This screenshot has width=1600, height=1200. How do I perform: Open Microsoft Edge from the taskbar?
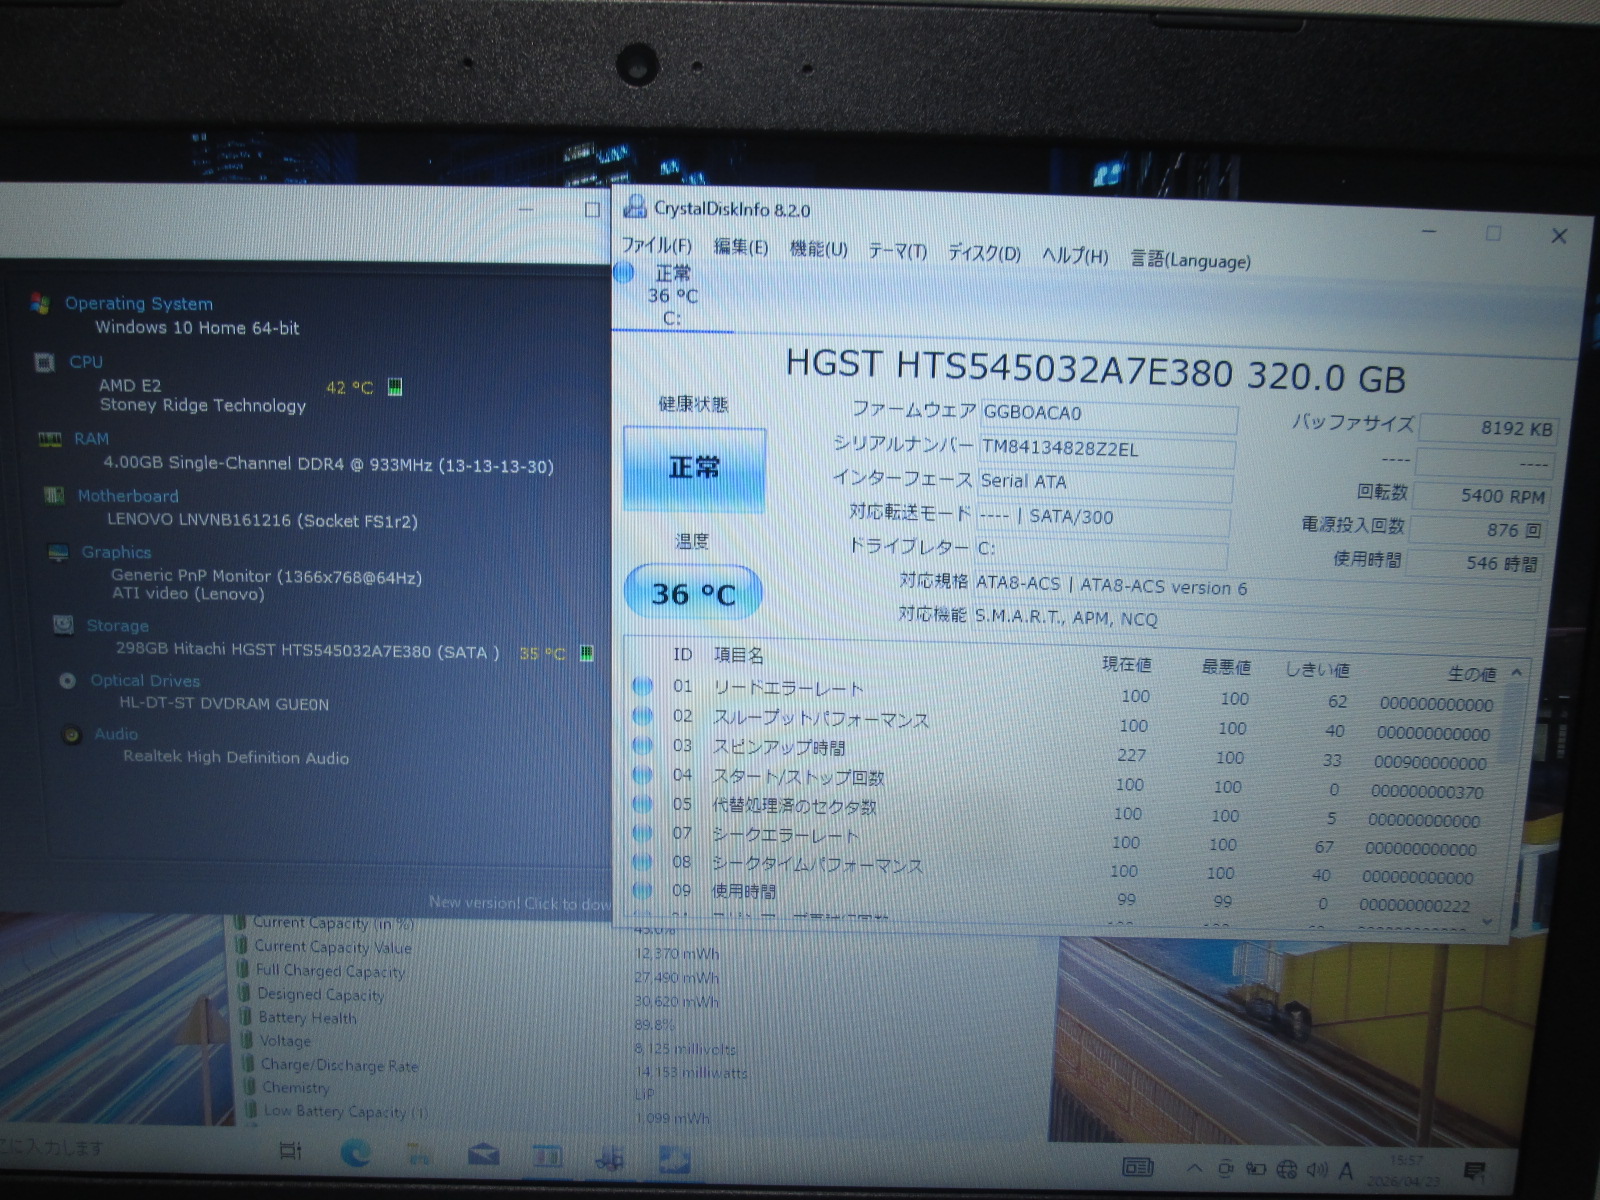pyautogui.click(x=355, y=1154)
